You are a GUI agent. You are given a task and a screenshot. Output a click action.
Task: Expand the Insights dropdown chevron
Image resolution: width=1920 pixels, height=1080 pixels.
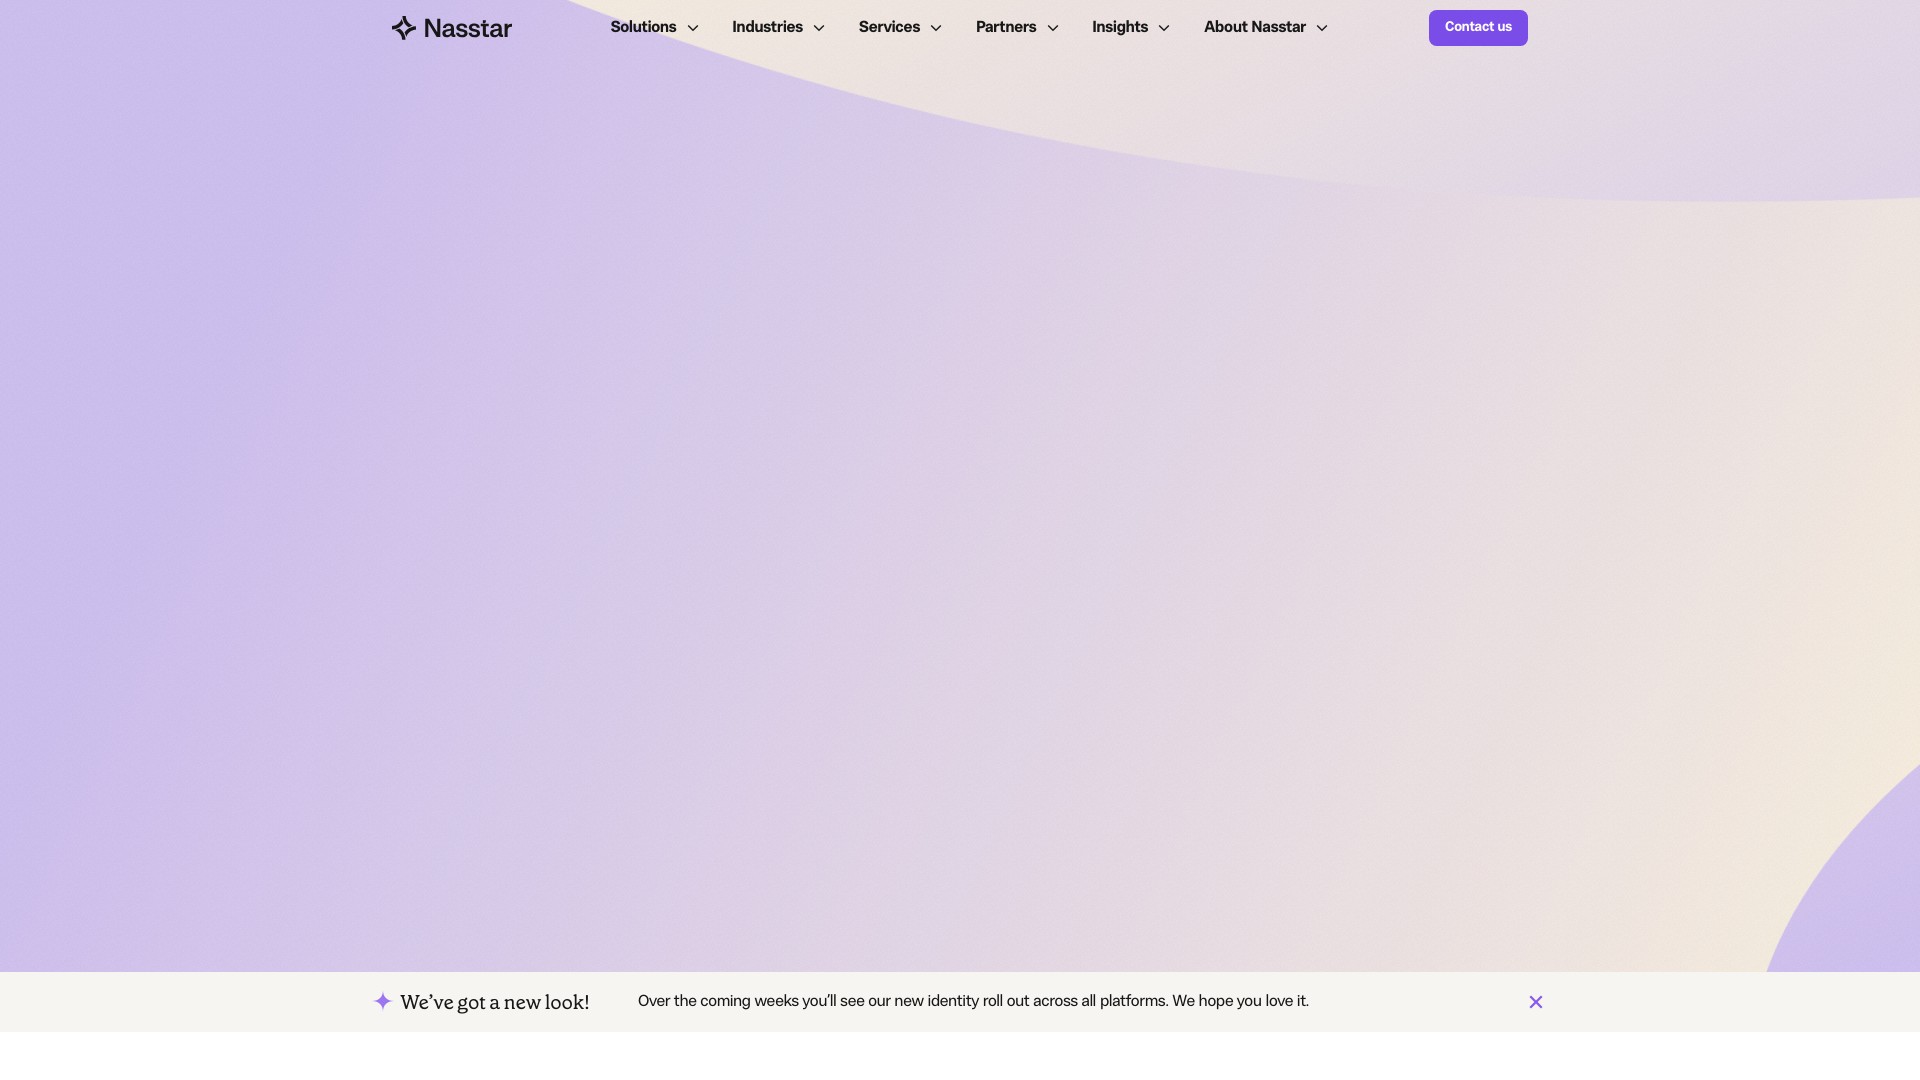pos(1164,28)
